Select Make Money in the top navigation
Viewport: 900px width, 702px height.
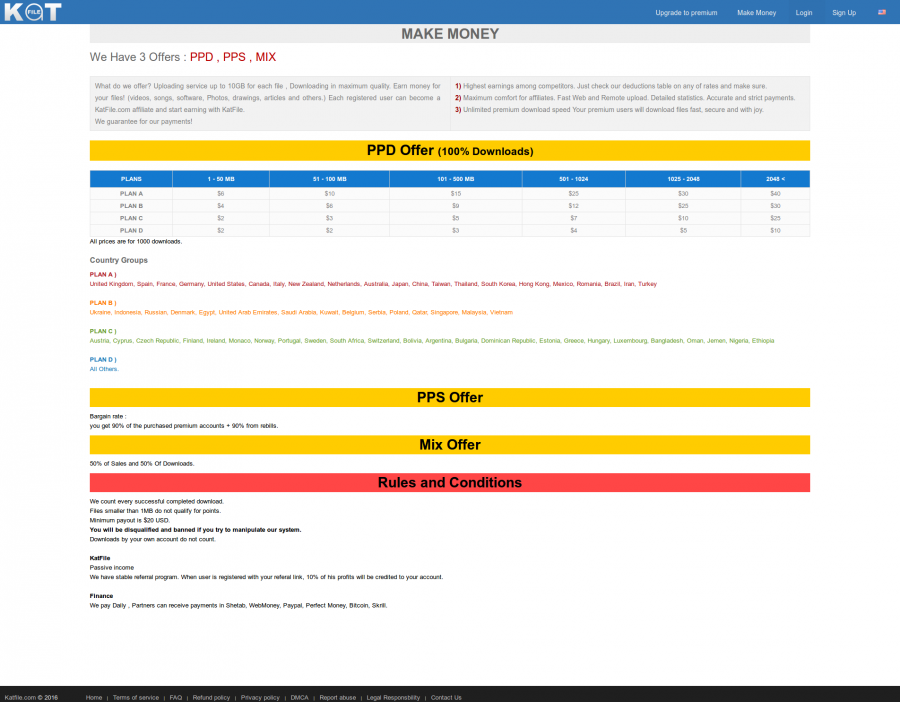pyautogui.click(x=756, y=13)
